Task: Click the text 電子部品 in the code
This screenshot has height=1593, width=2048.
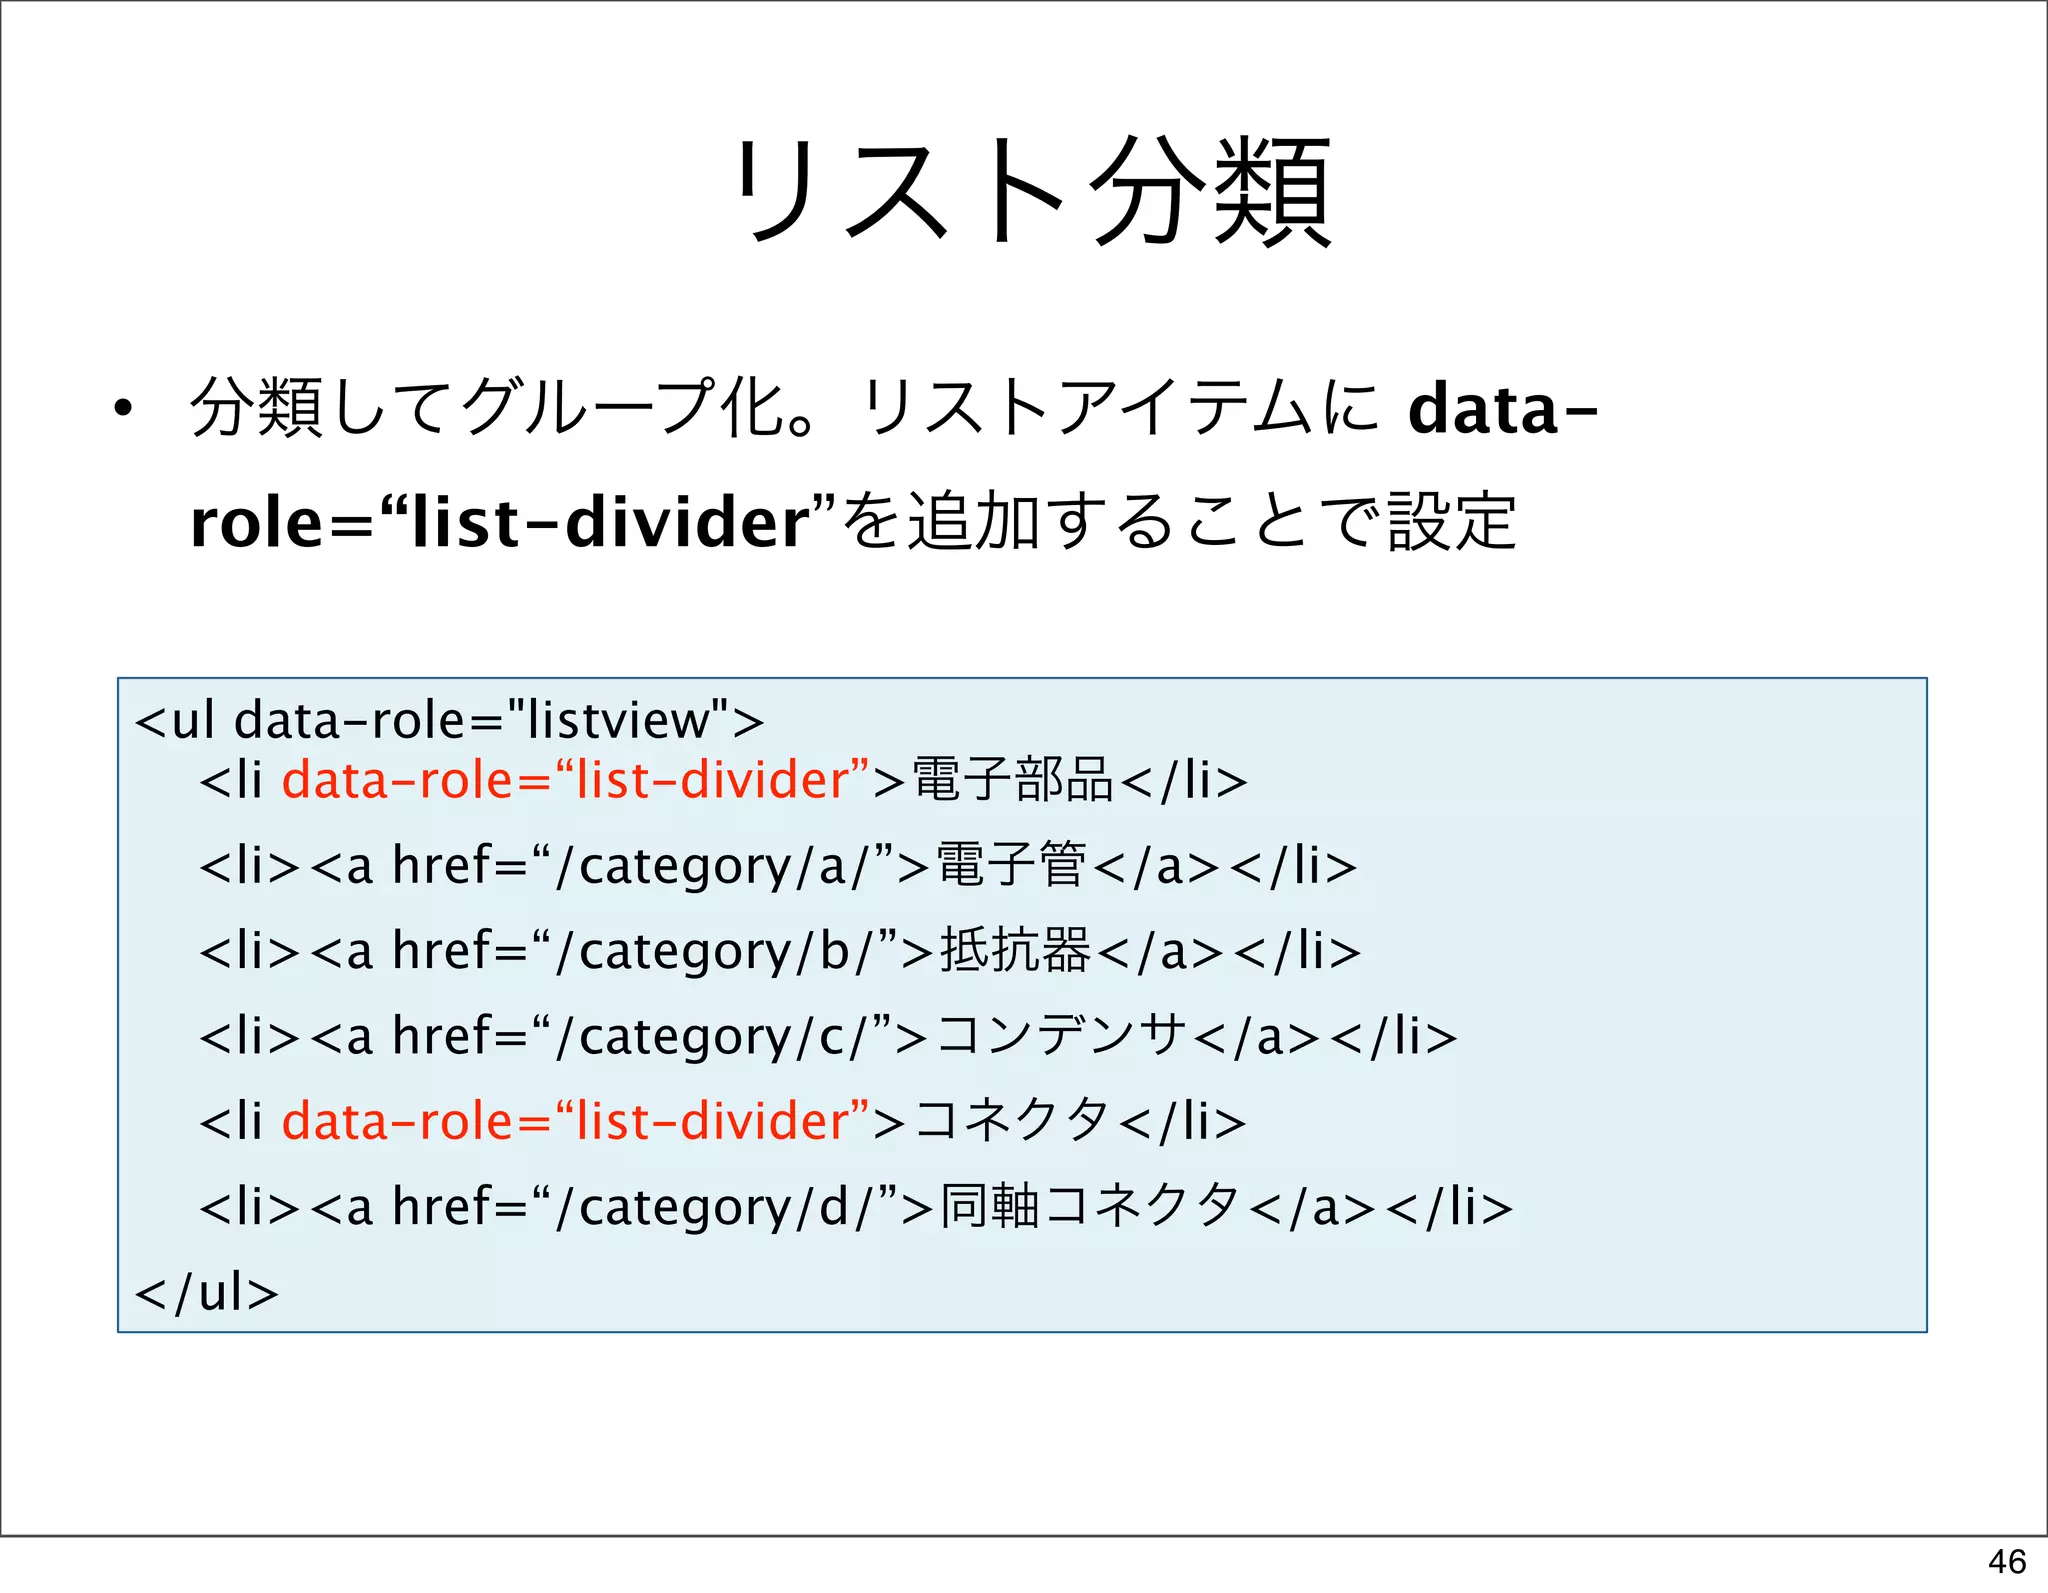Action: tap(1012, 780)
